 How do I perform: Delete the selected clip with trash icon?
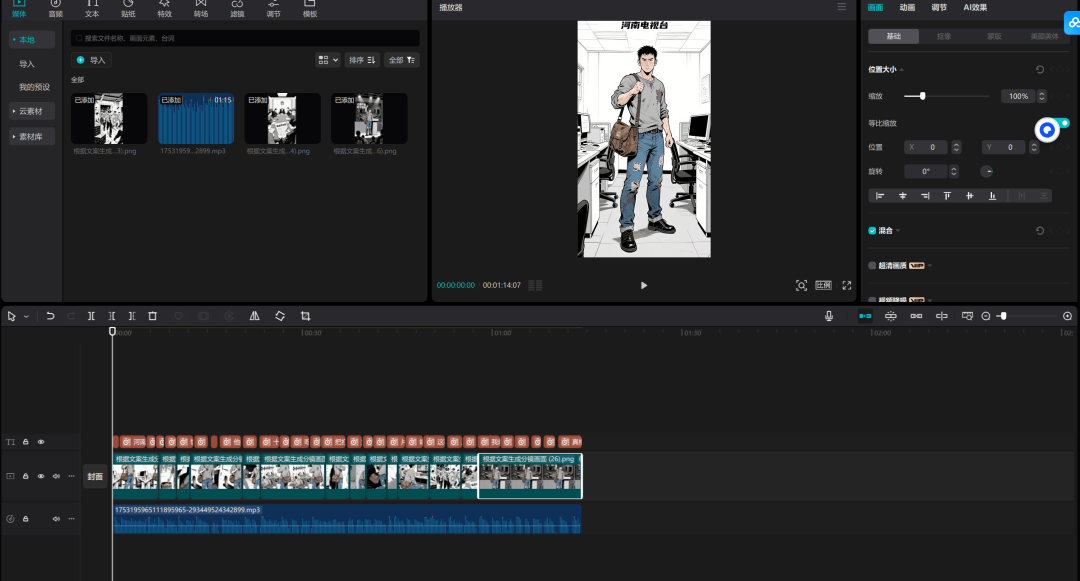153,316
